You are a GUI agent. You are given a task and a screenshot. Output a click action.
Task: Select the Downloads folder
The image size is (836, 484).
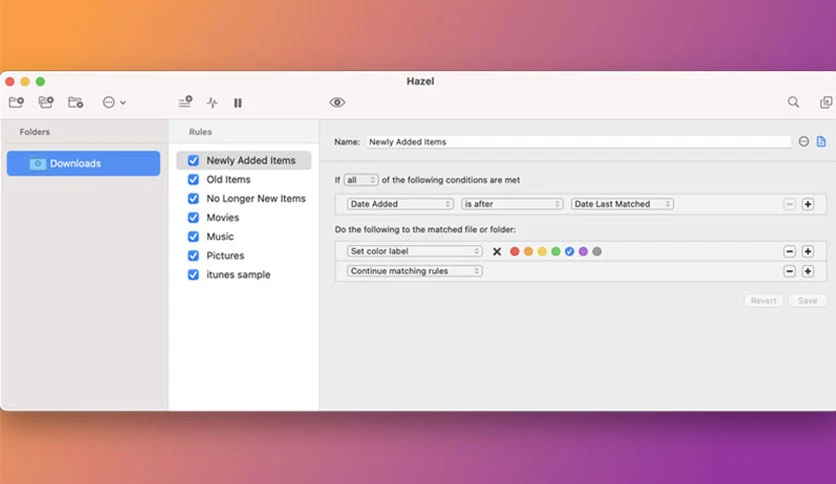[83, 163]
